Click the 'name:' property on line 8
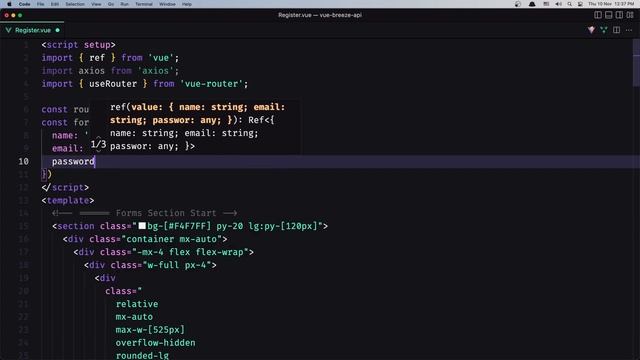 click(x=65, y=136)
